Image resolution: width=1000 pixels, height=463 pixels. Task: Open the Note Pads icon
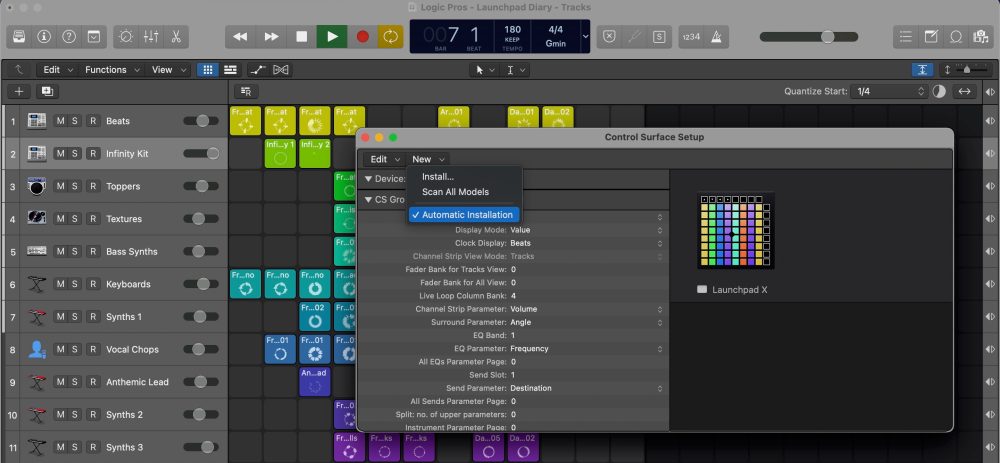pos(931,37)
